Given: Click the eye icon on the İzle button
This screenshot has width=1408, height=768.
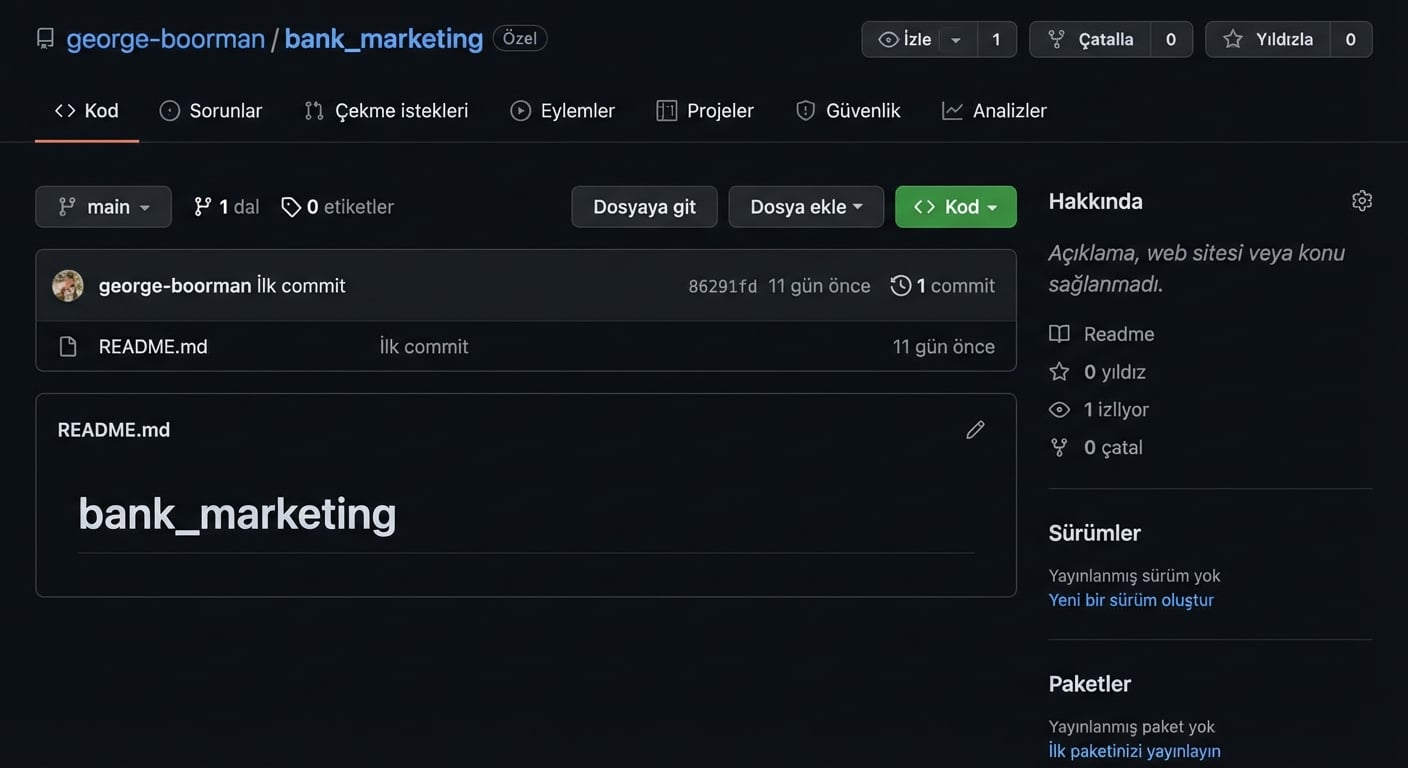Looking at the screenshot, I should click(x=888, y=39).
